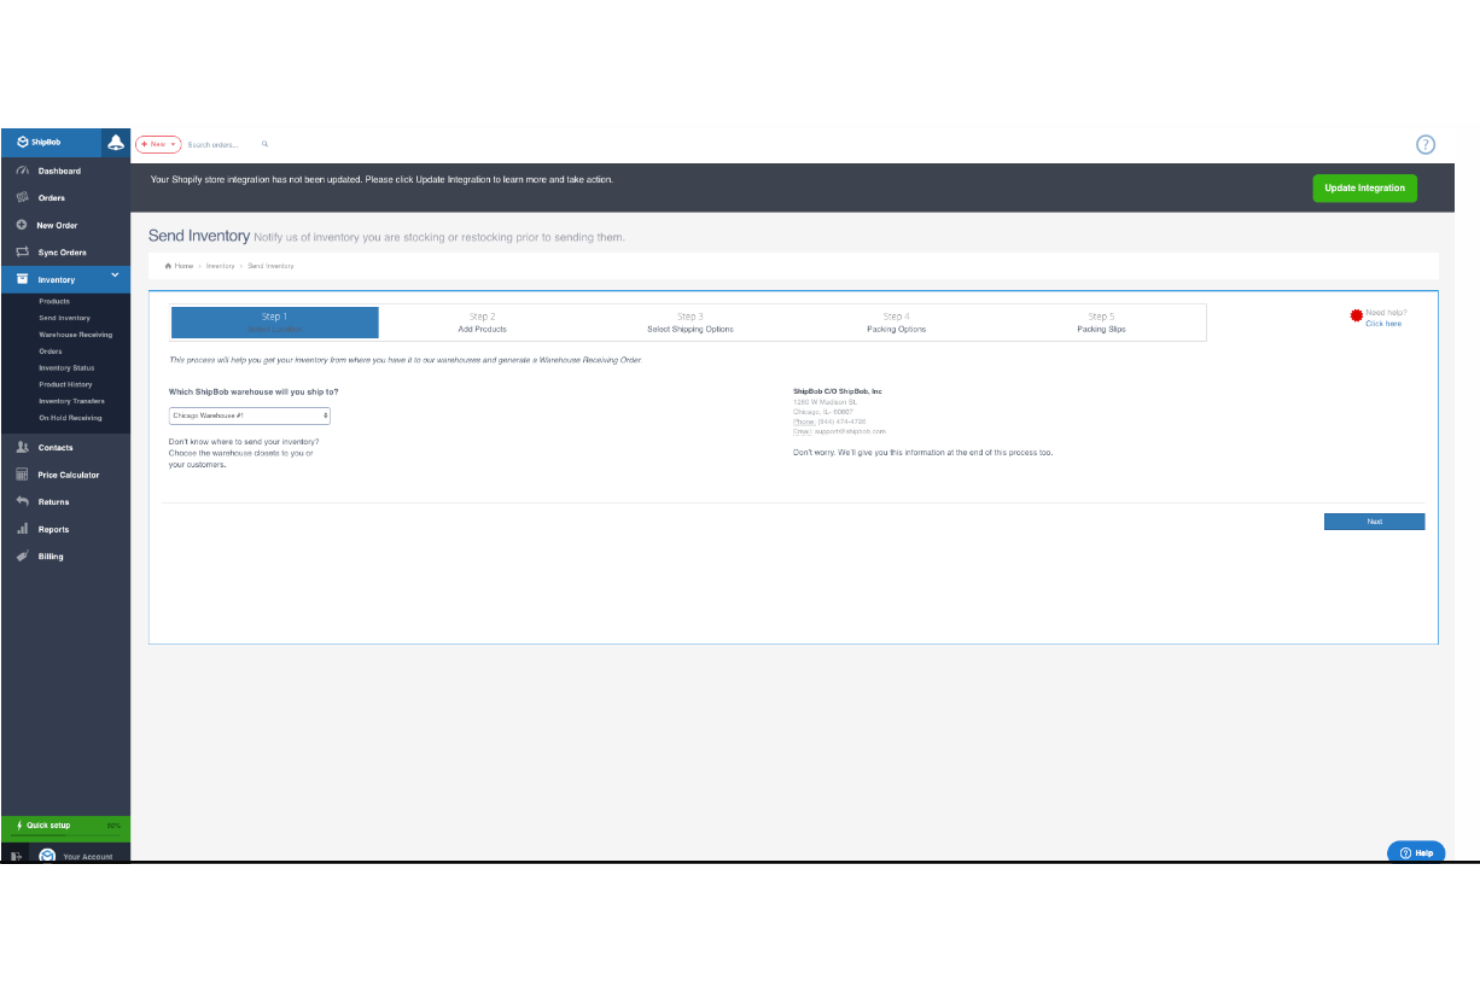Screen dimensions: 1480x987
Task: Select the Orders icon in sidebar
Action: tap(22, 197)
